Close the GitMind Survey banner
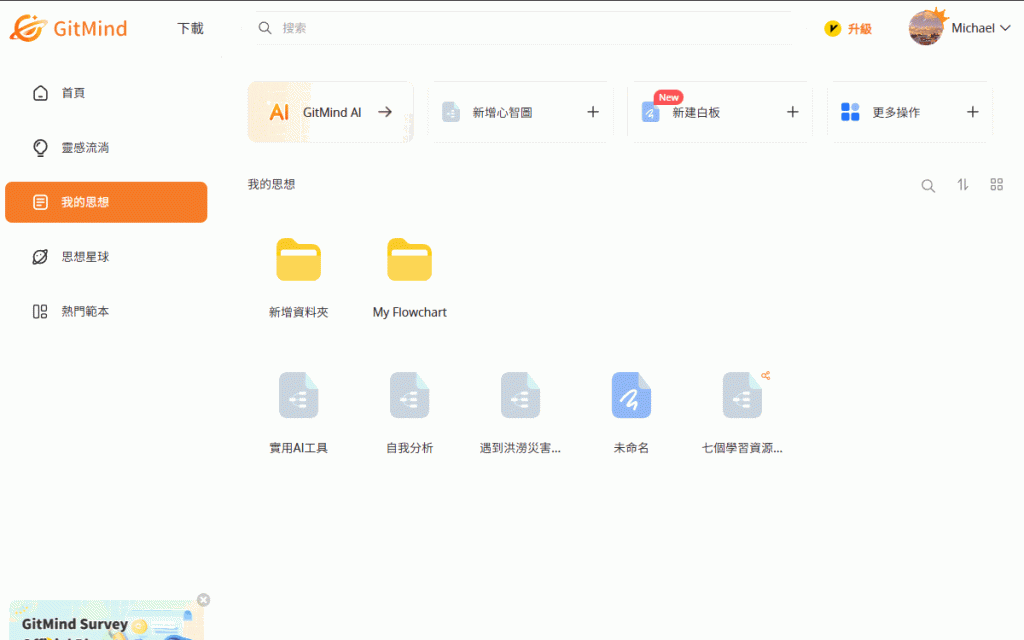 click(204, 600)
